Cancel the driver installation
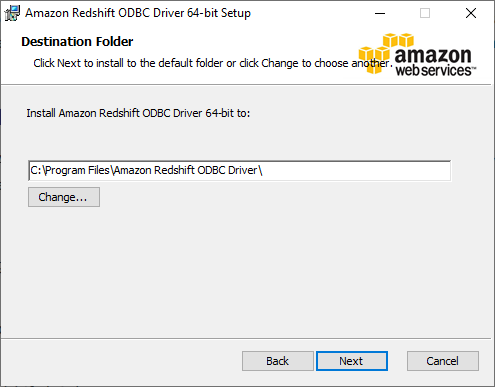This screenshot has width=495, height=387. tap(443, 361)
